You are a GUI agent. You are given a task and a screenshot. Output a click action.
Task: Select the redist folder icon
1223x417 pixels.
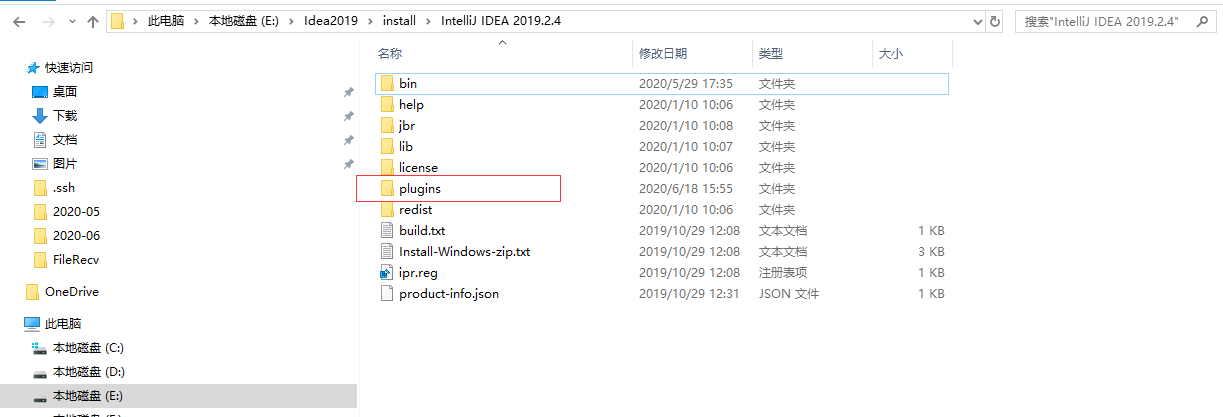click(x=388, y=209)
